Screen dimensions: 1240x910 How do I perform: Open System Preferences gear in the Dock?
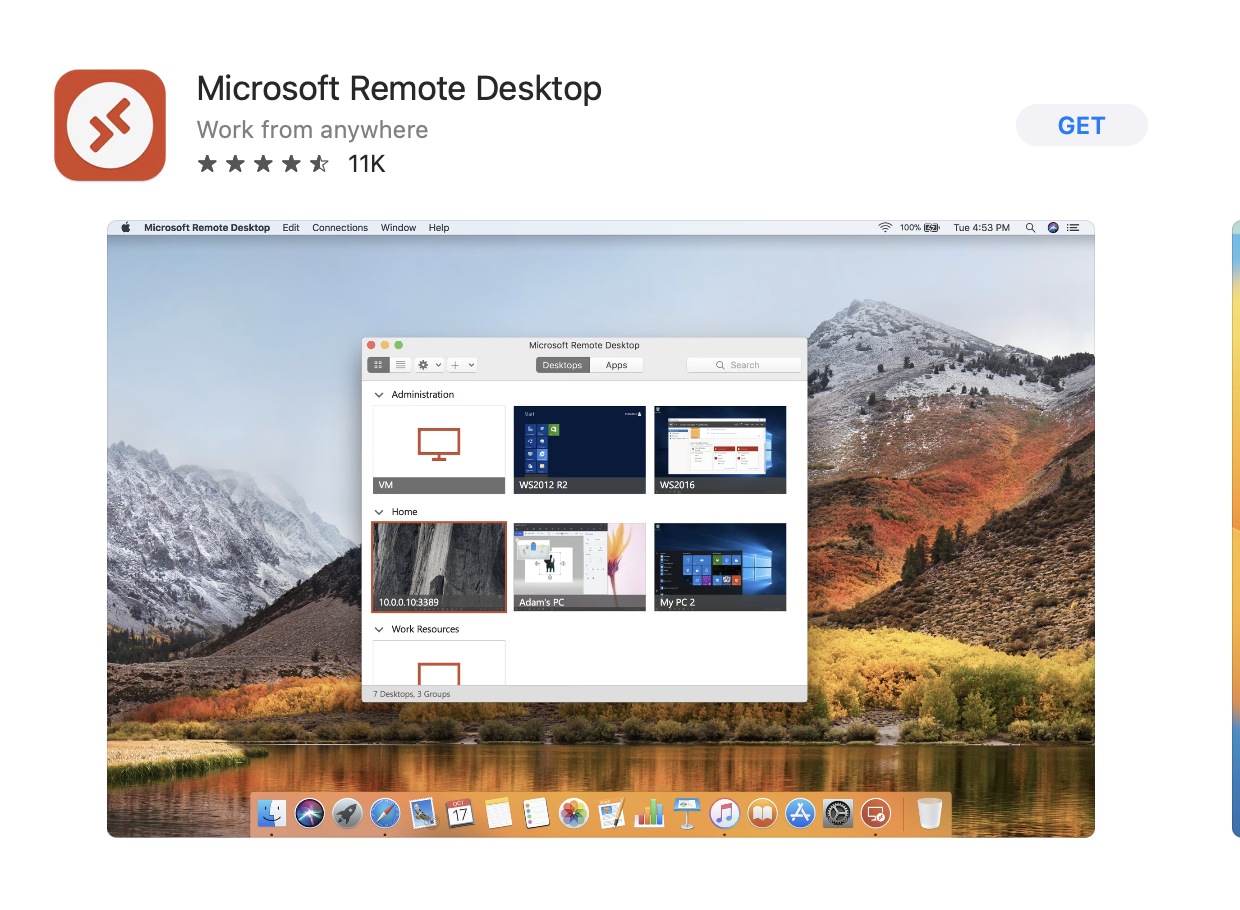pyautogui.click(x=837, y=812)
